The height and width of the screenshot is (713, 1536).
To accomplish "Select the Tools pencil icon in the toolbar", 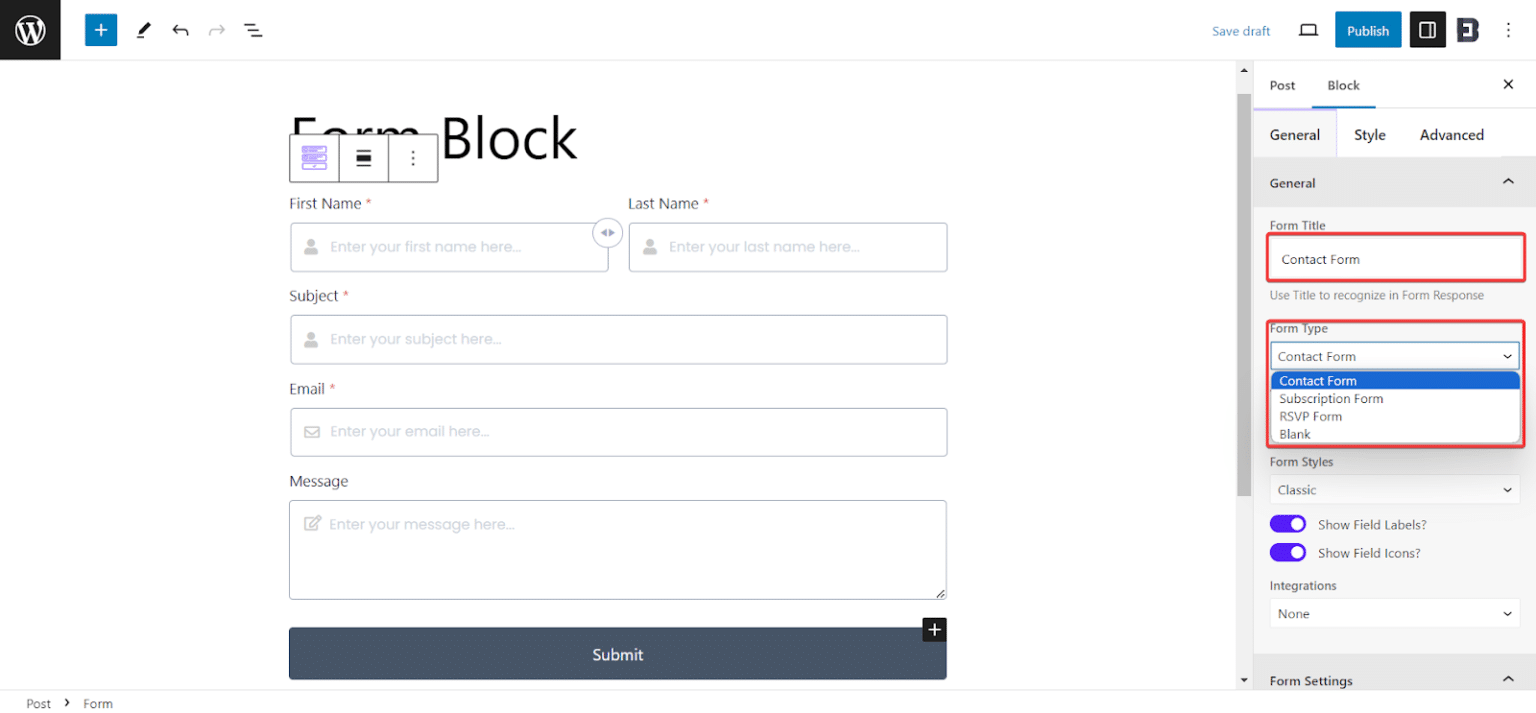I will click(143, 30).
